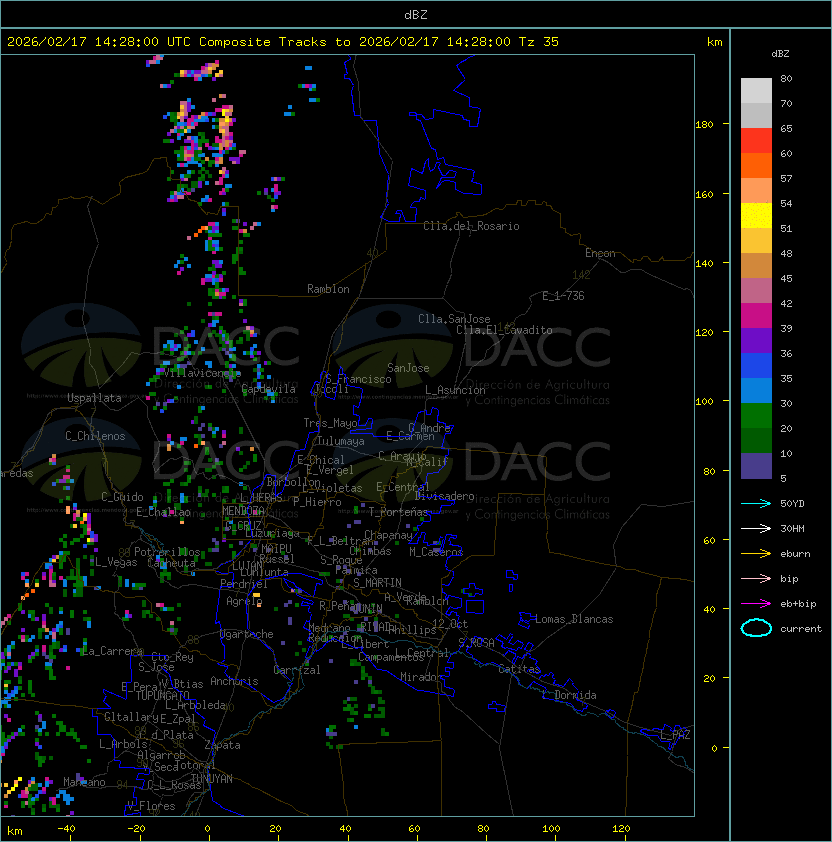Screen dimensions: 832x842
Task: Click the 'V_Flores' map label
Action: click(151, 806)
